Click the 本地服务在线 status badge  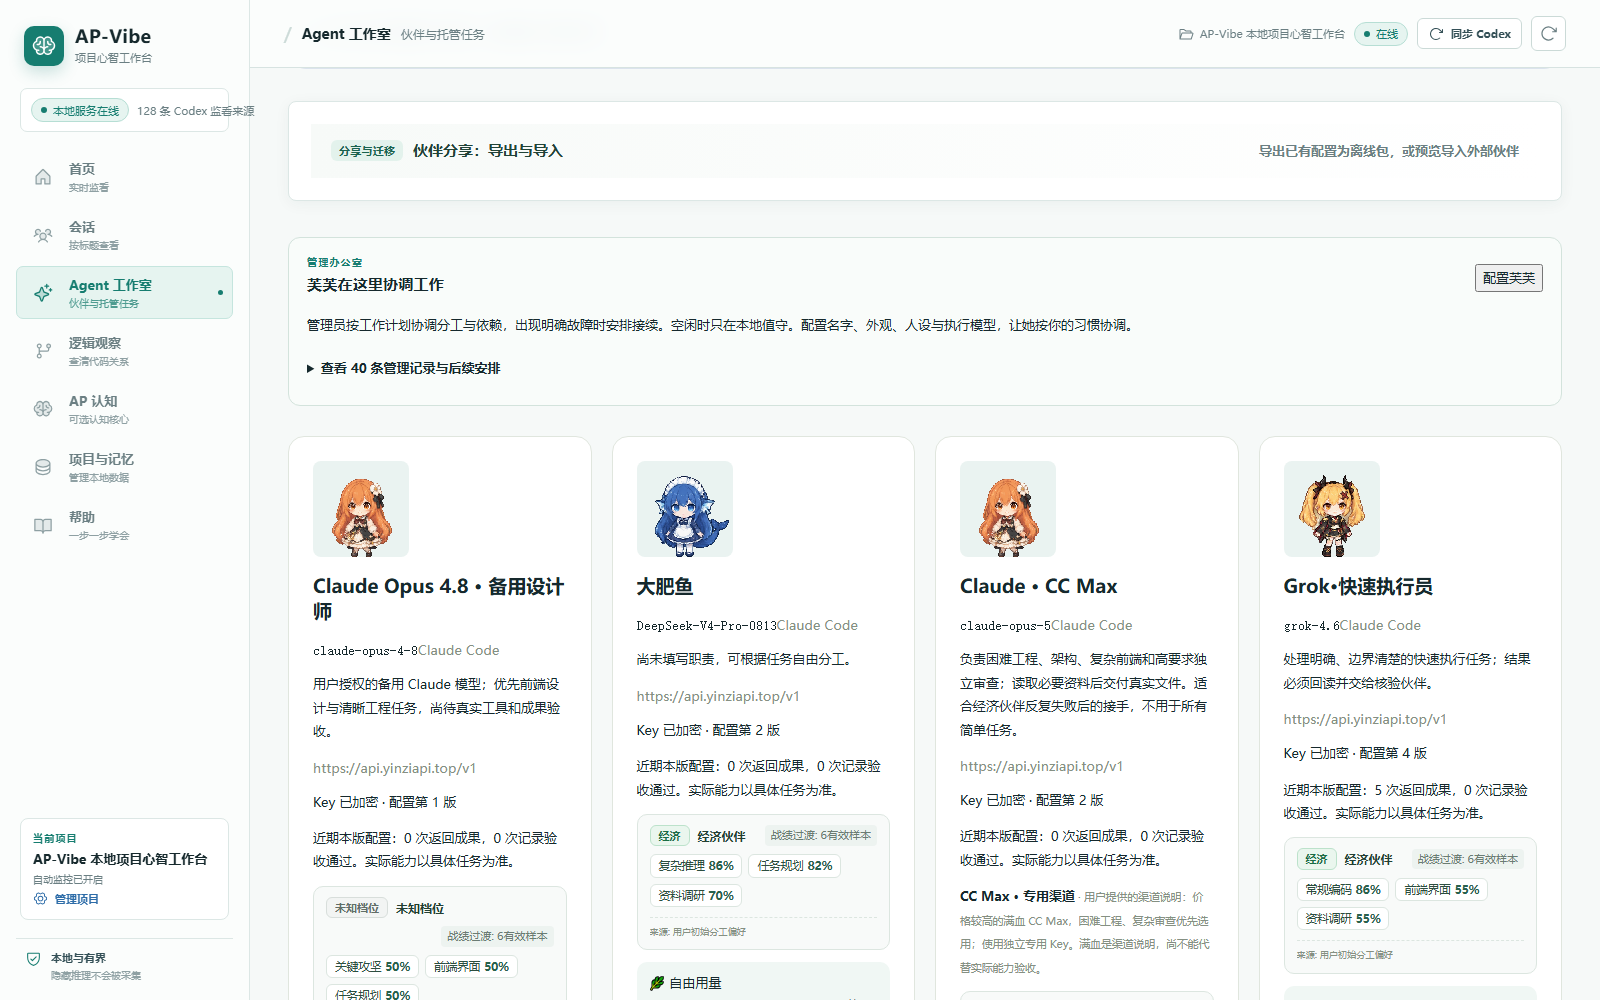click(x=80, y=110)
